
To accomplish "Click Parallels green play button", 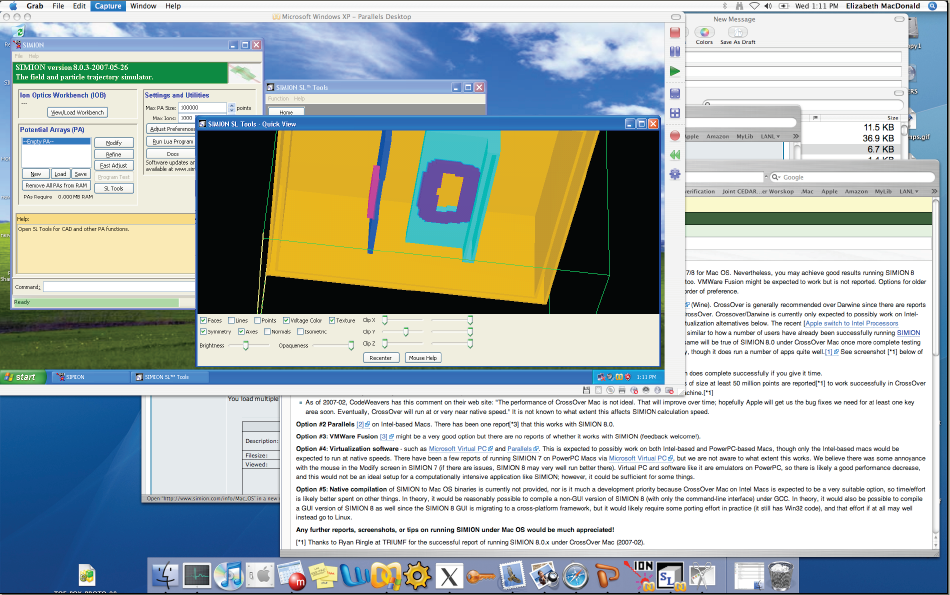I will pos(675,71).
